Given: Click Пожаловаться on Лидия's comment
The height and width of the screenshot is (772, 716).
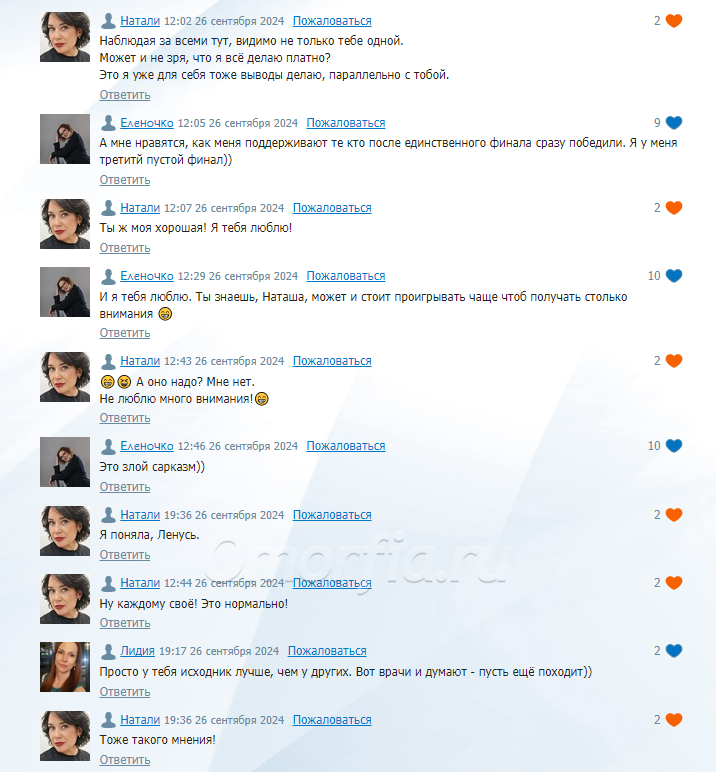Looking at the screenshot, I should click(x=327, y=651).
